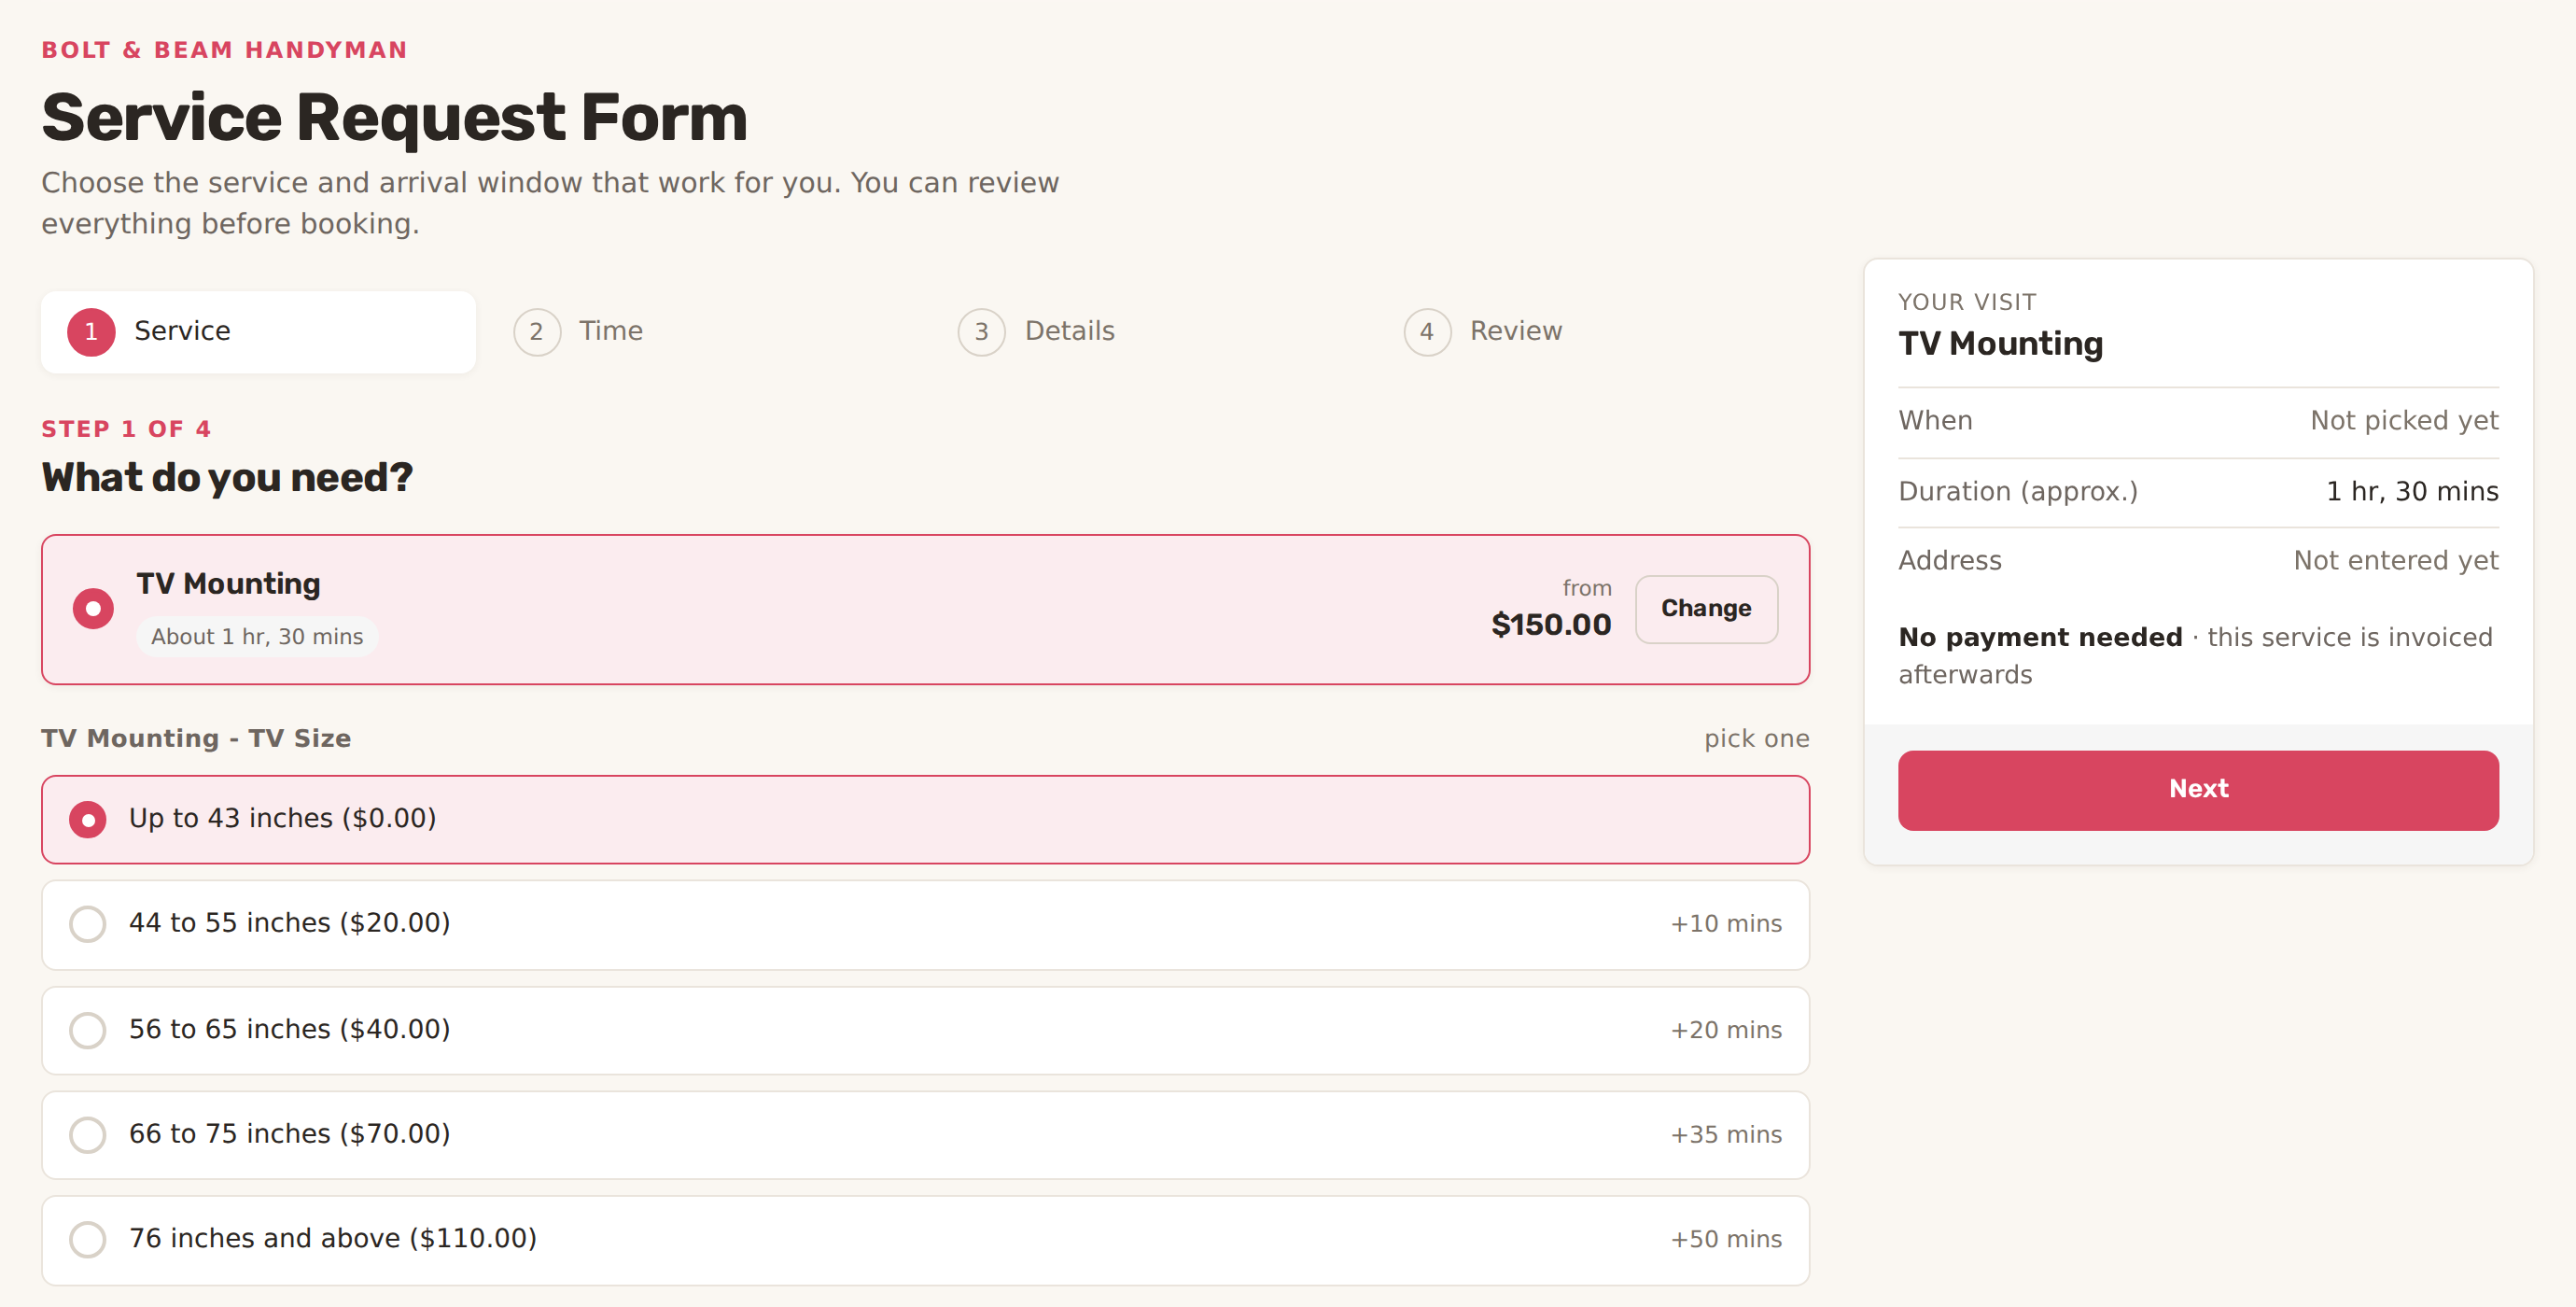Viewport: 2576px width, 1307px height.
Task: Click the step 2 number circle
Action: (x=537, y=332)
